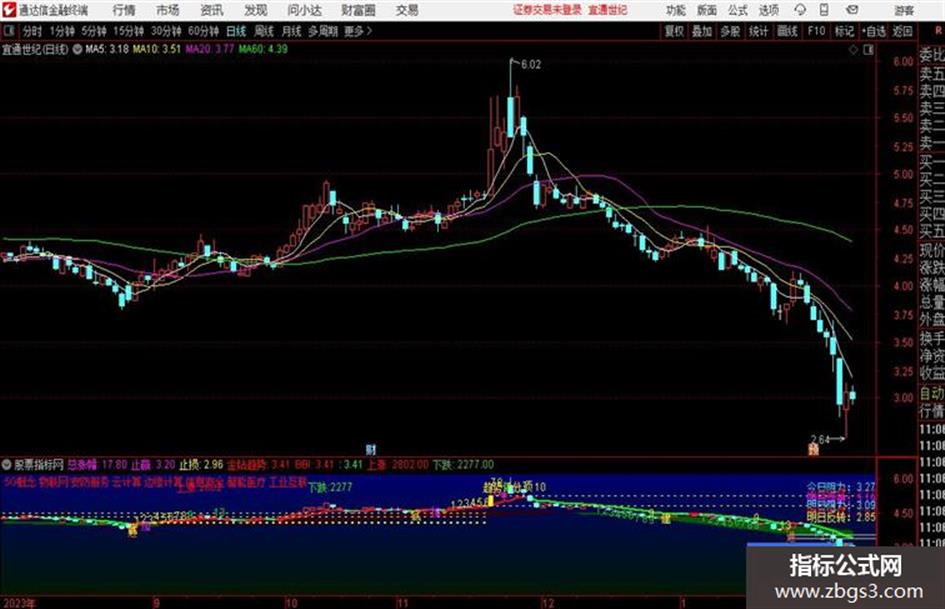Open the F10 company info button
Image resolution: width=945 pixels, height=609 pixels.
(816, 31)
